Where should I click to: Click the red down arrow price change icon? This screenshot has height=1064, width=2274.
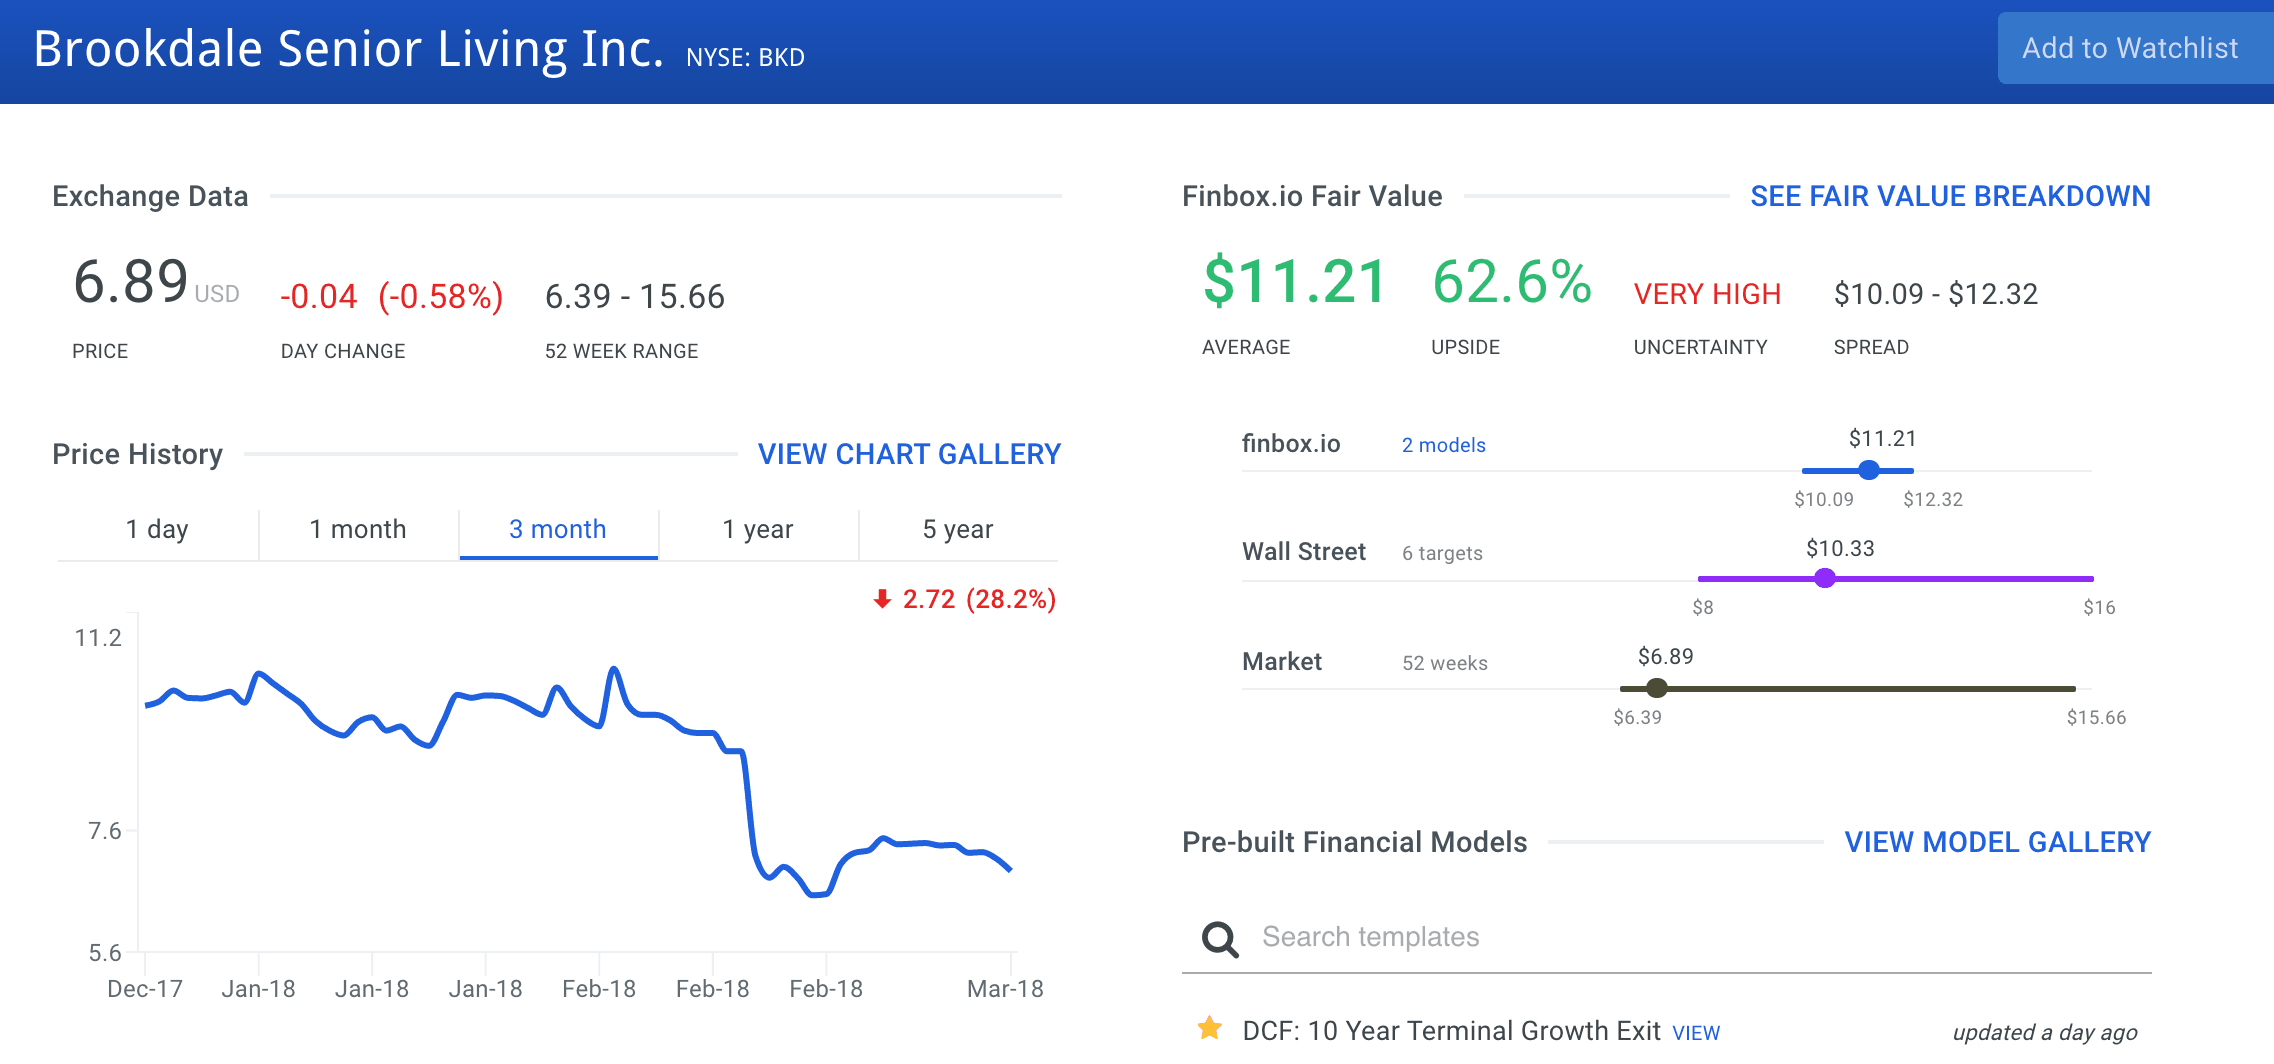(x=881, y=599)
